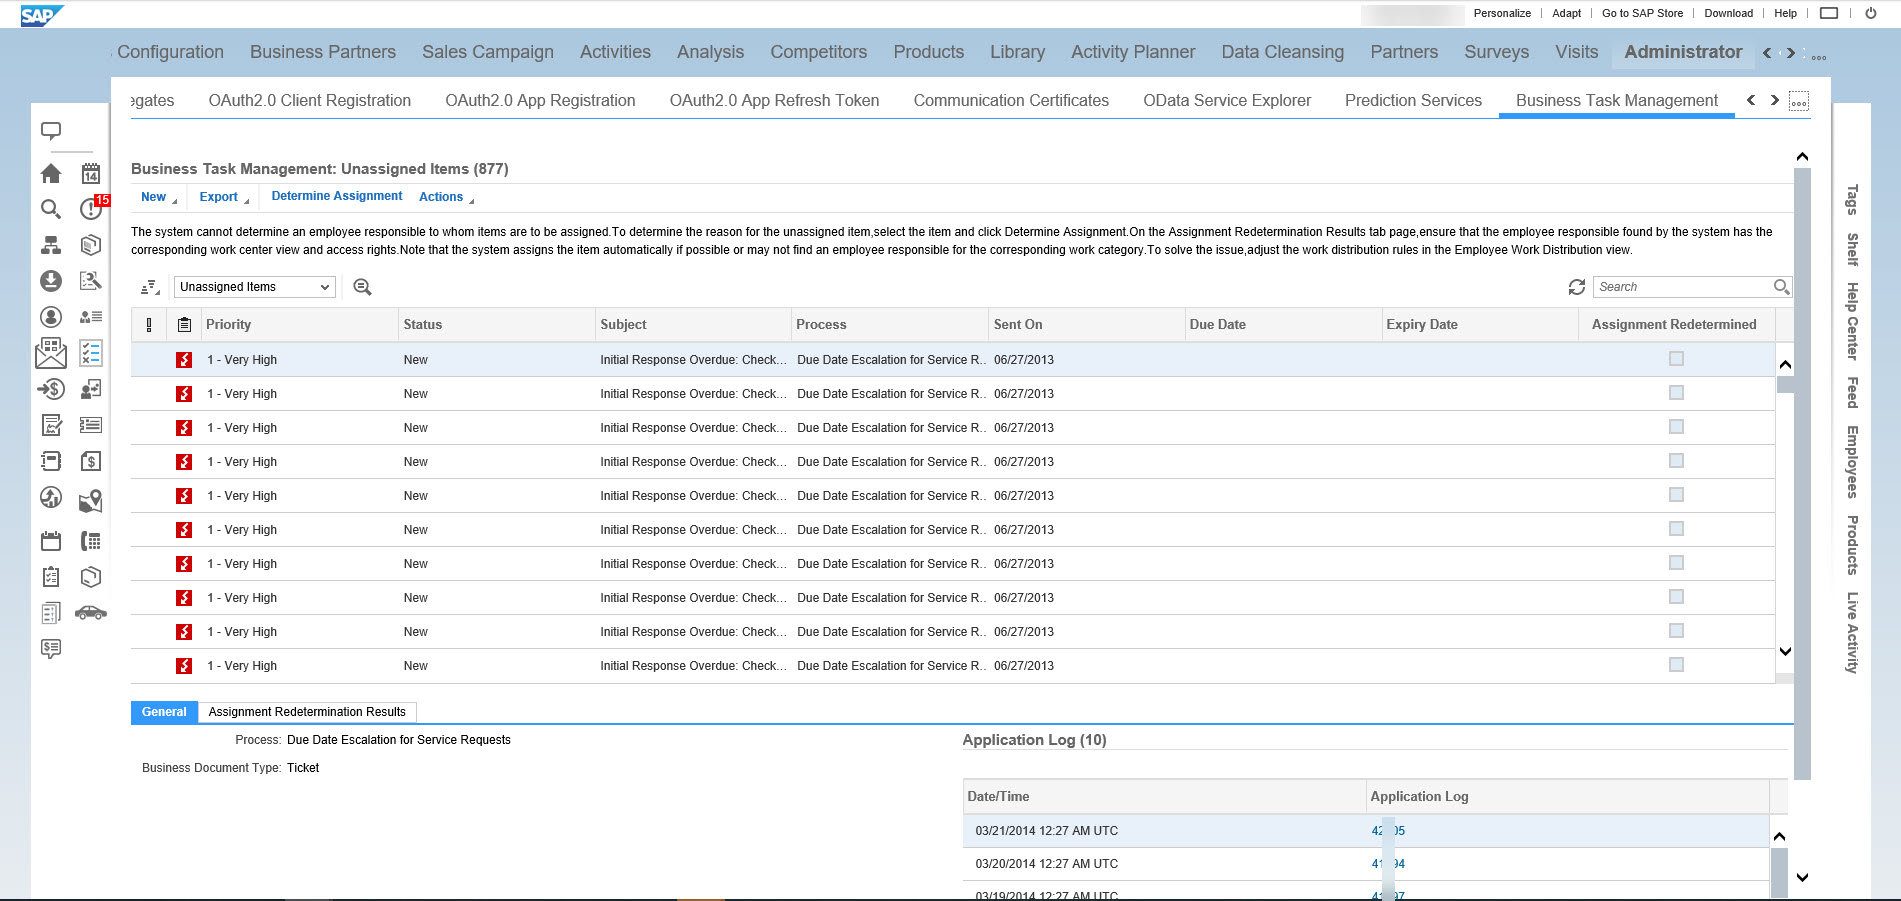The height and width of the screenshot is (901, 1901).
Task: Click the sort icon left of Unassigned Items
Action: [x=150, y=287]
